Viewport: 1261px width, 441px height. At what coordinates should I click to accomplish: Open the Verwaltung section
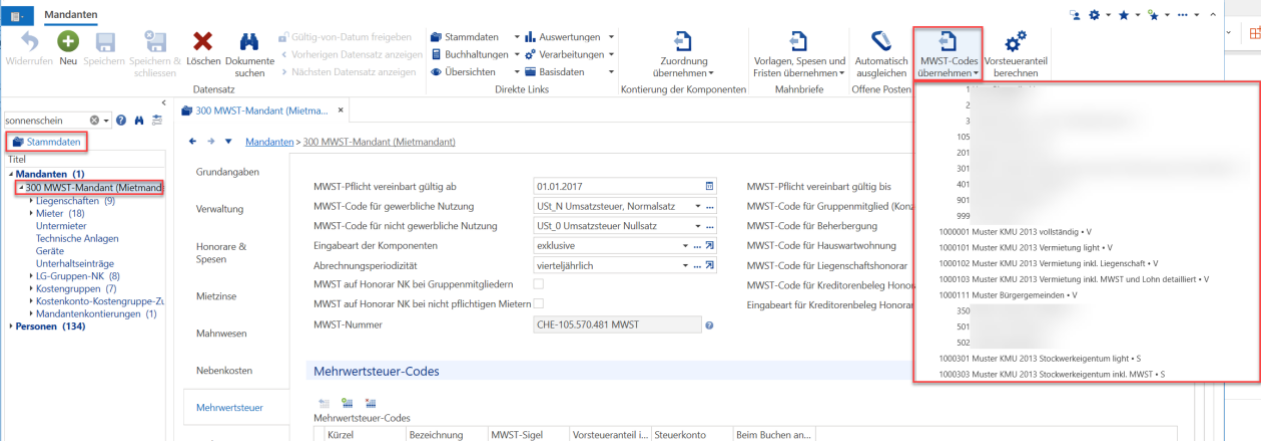point(221,209)
